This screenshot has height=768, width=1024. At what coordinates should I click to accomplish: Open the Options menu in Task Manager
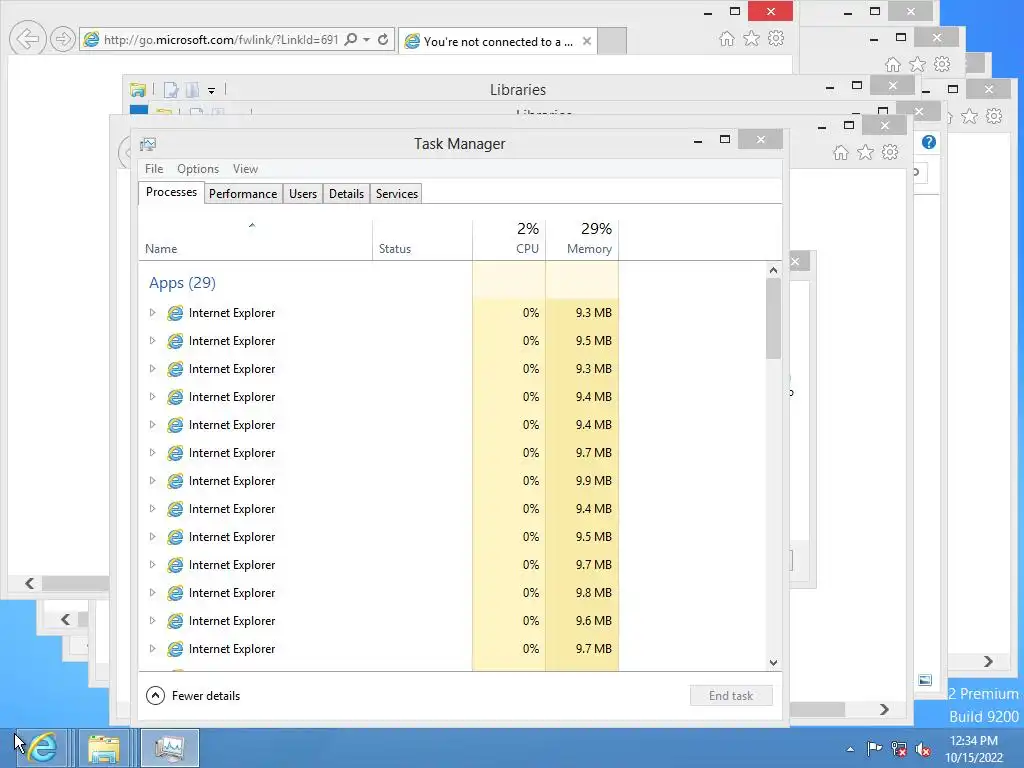[198, 168]
